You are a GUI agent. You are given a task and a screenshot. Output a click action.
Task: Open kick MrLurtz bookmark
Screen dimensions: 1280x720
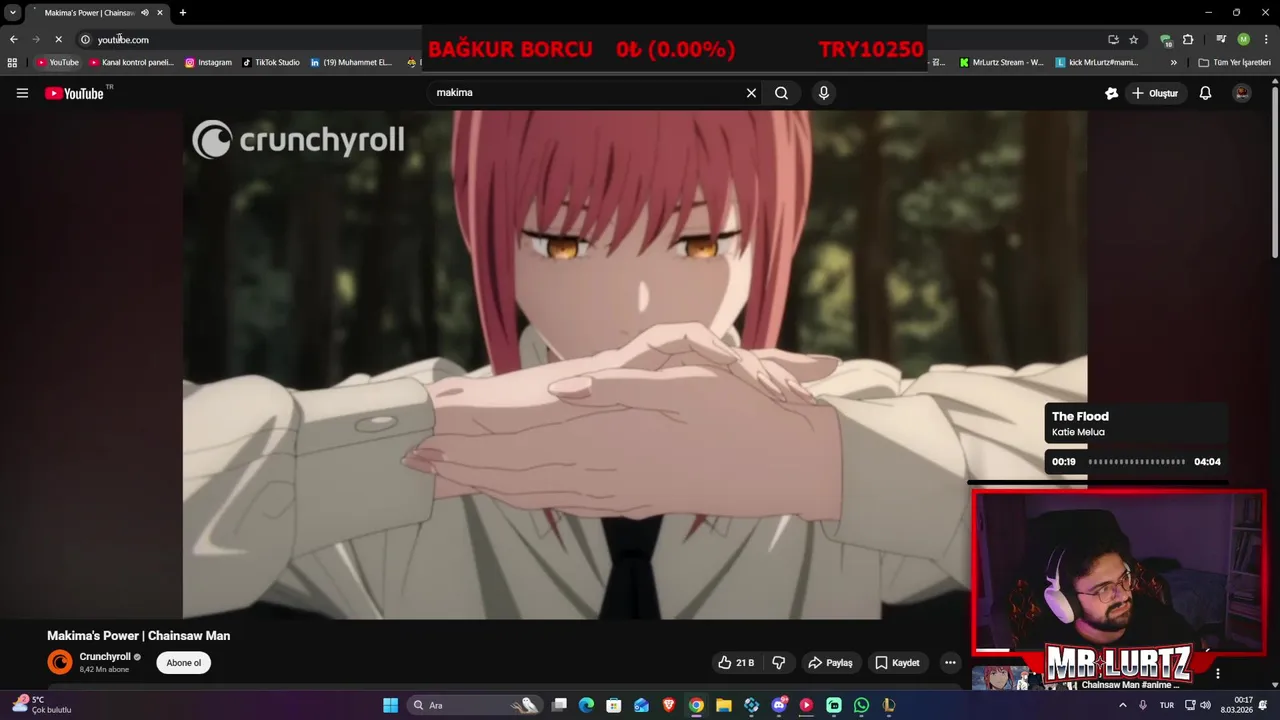(1097, 62)
